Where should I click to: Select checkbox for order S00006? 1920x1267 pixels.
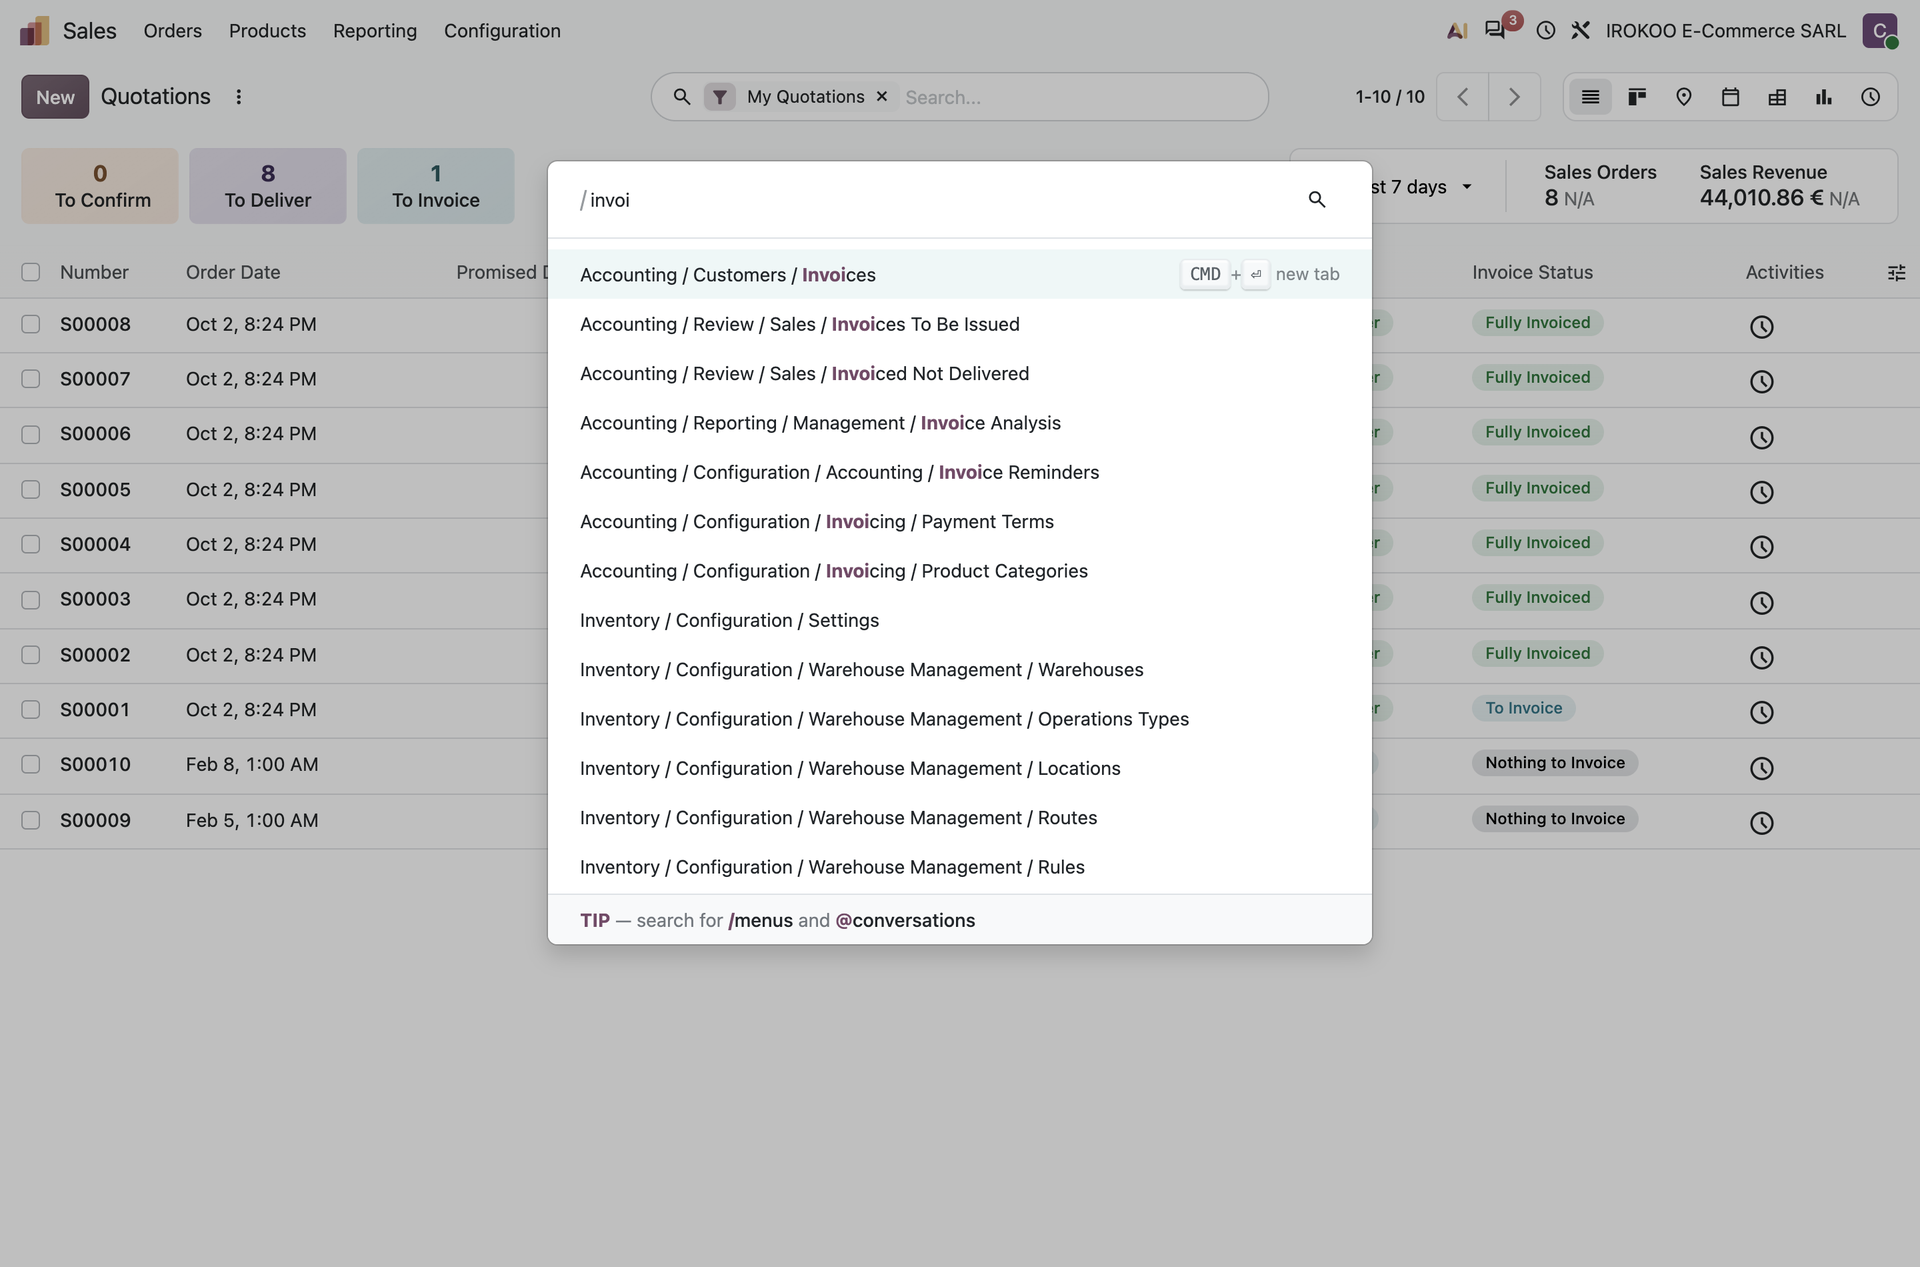tap(31, 434)
